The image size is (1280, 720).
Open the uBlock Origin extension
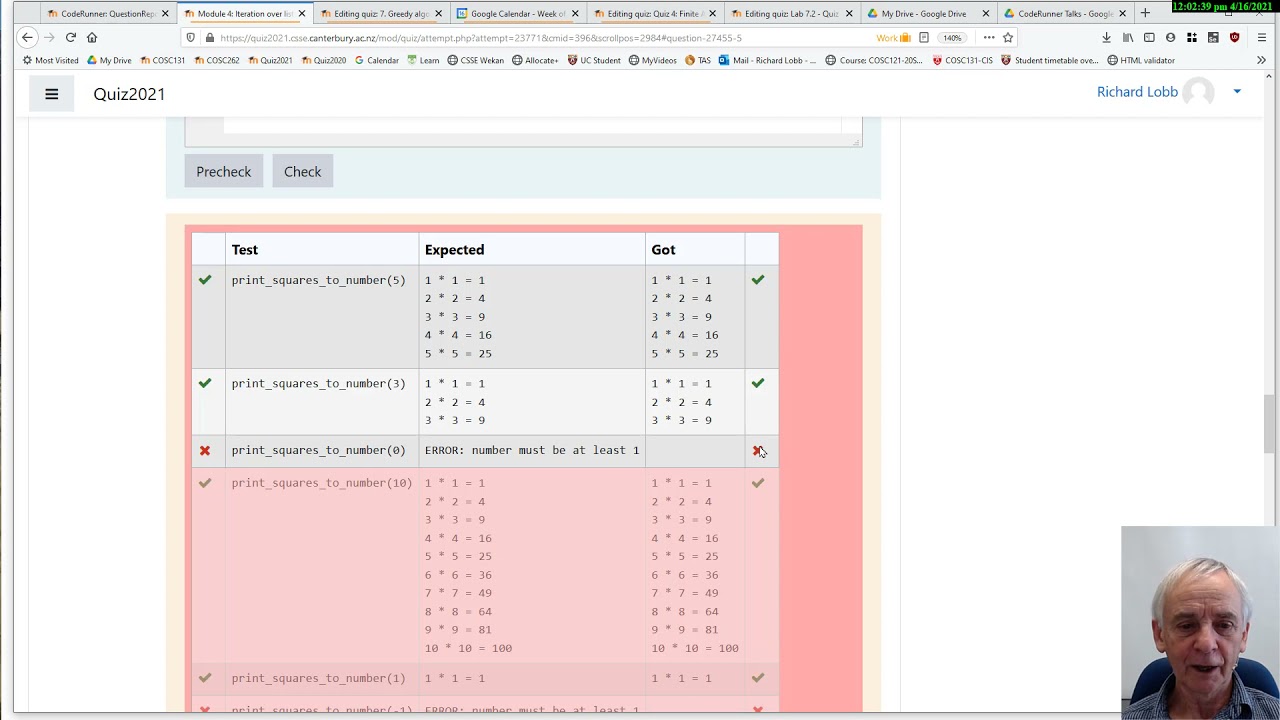[x=1234, y=38]
